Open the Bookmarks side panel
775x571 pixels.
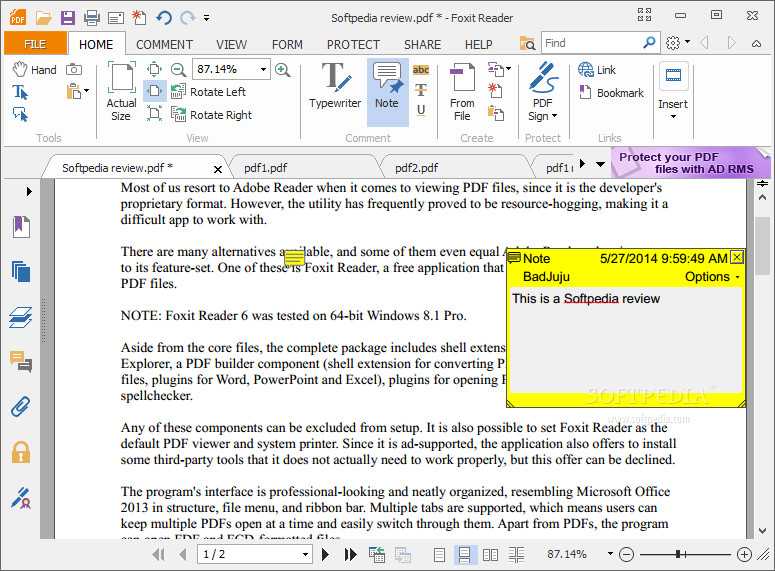(21, 227)
